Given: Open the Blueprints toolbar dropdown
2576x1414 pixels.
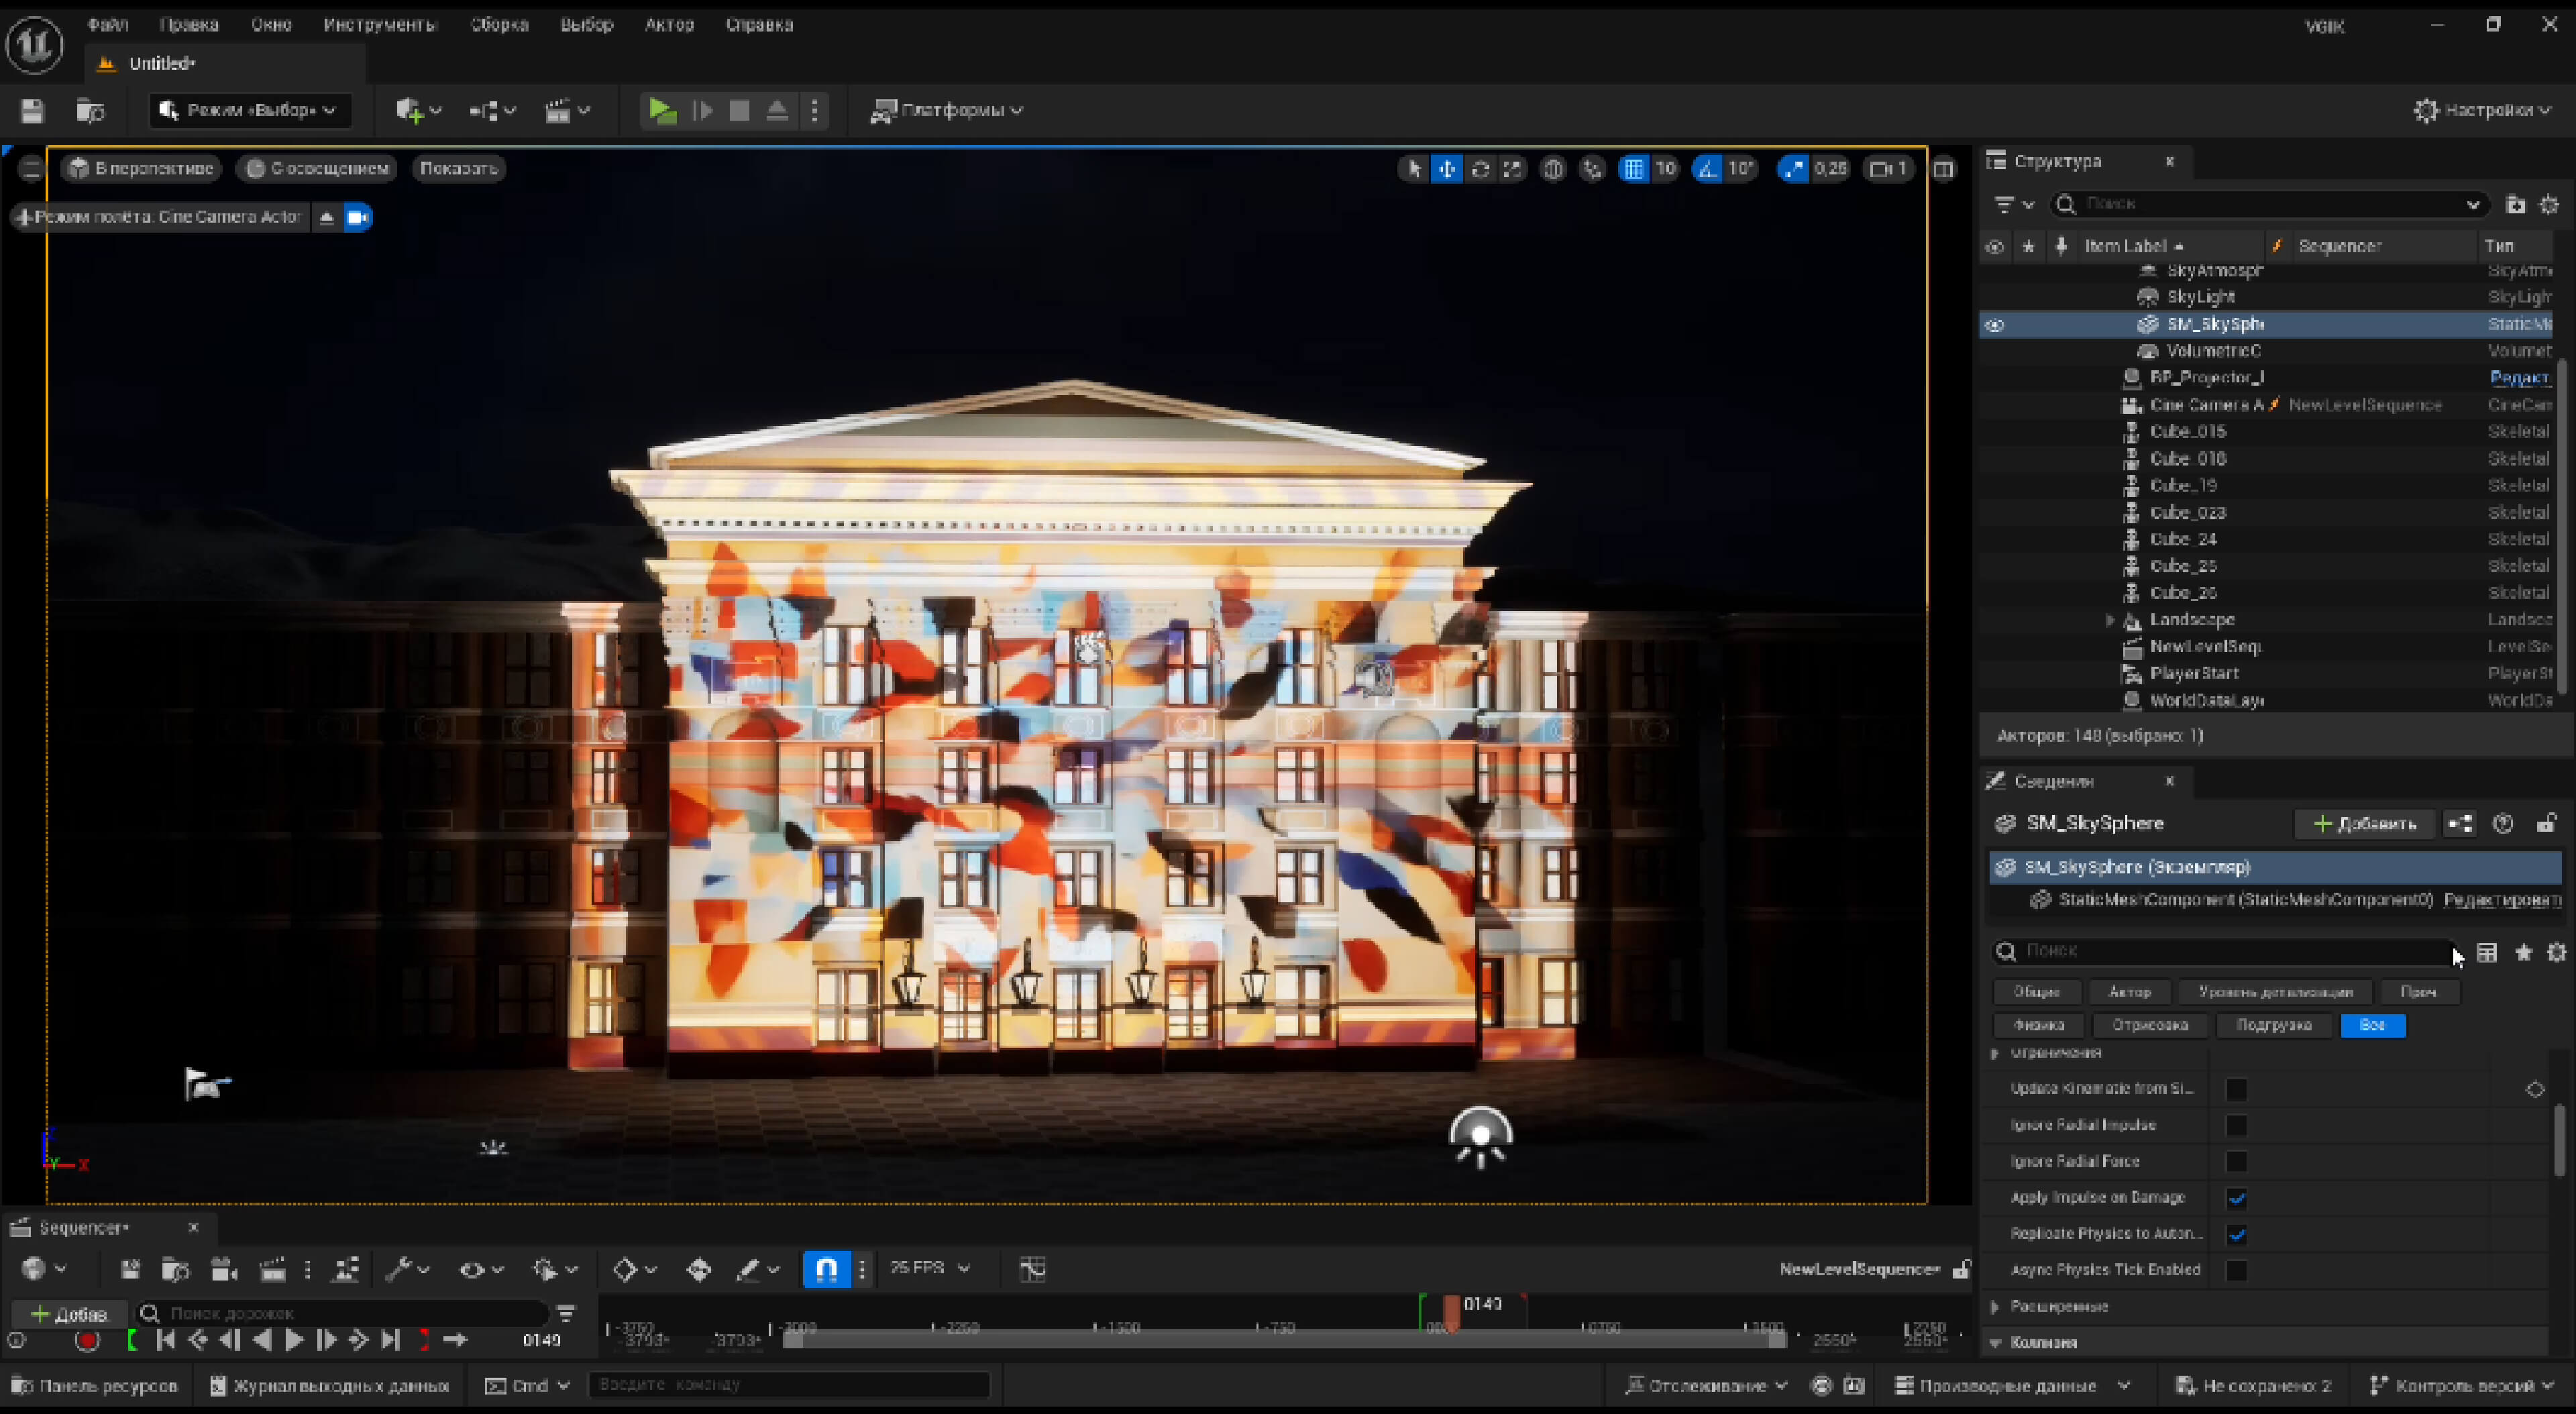Looking at the screenshot, I should pyautogui.click(x=493, y=110).
